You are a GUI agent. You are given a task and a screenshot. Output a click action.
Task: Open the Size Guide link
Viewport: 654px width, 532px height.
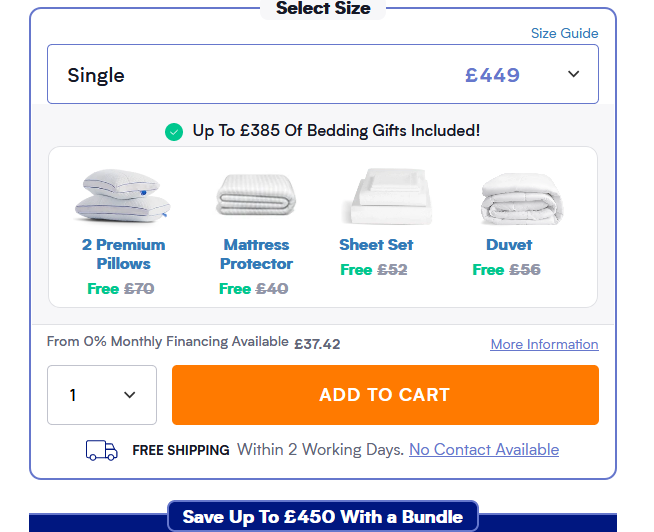pyautogui.click(x=564, y=33)
